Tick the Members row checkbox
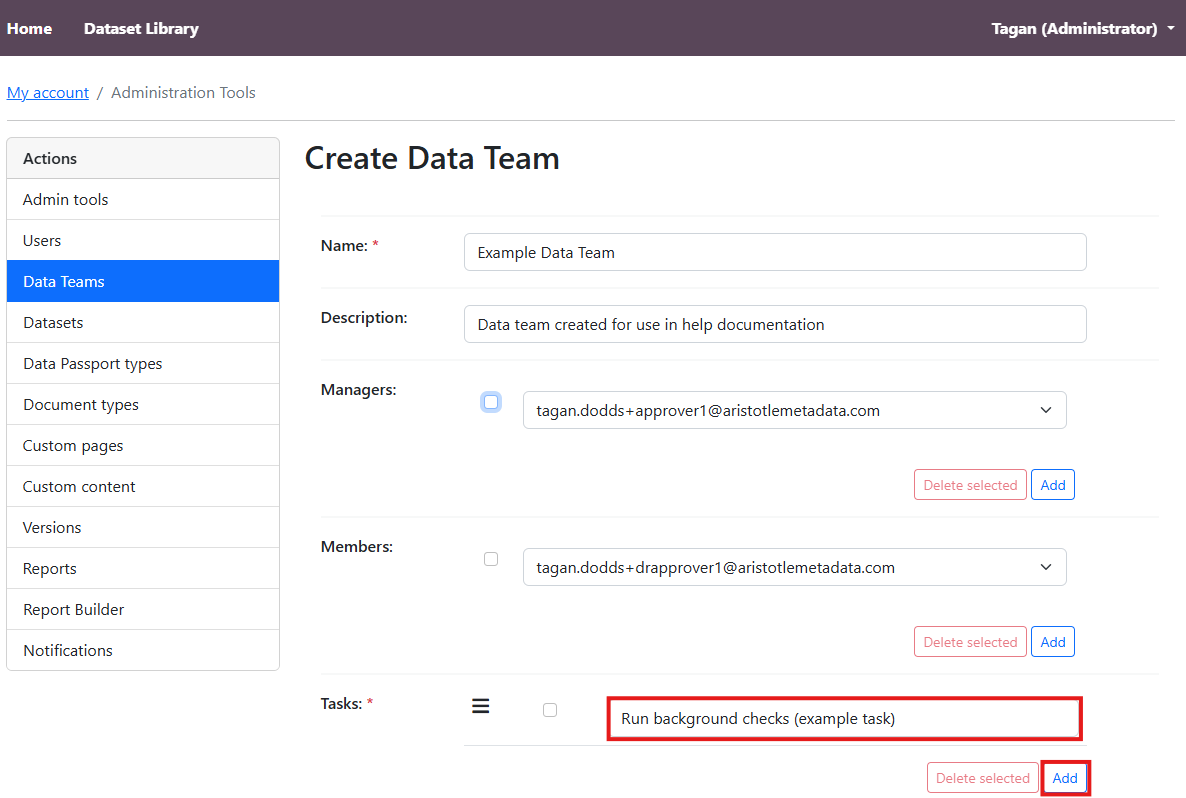The width and height of the screenshot is (1186, 798). coord(491,559)
